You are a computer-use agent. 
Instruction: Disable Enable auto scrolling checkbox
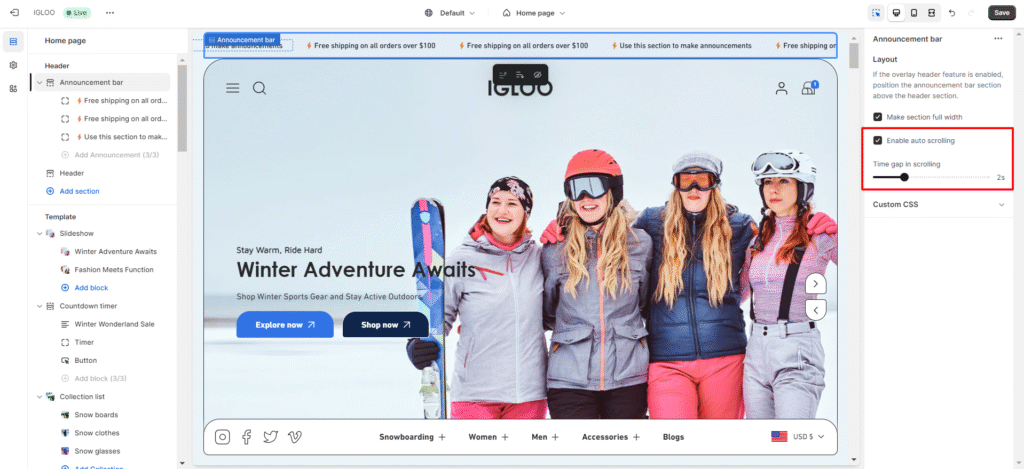[x=878, y=141]
